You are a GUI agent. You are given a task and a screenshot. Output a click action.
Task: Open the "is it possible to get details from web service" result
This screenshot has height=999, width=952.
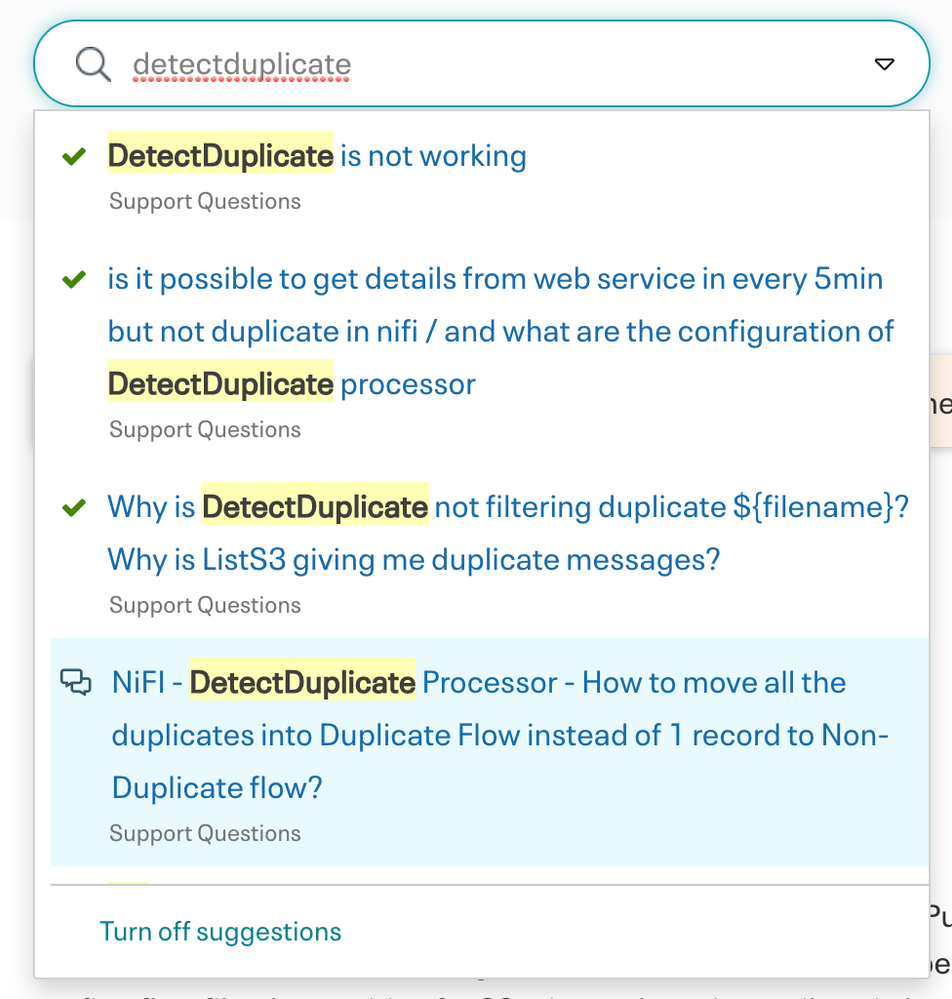coord(501,331)
